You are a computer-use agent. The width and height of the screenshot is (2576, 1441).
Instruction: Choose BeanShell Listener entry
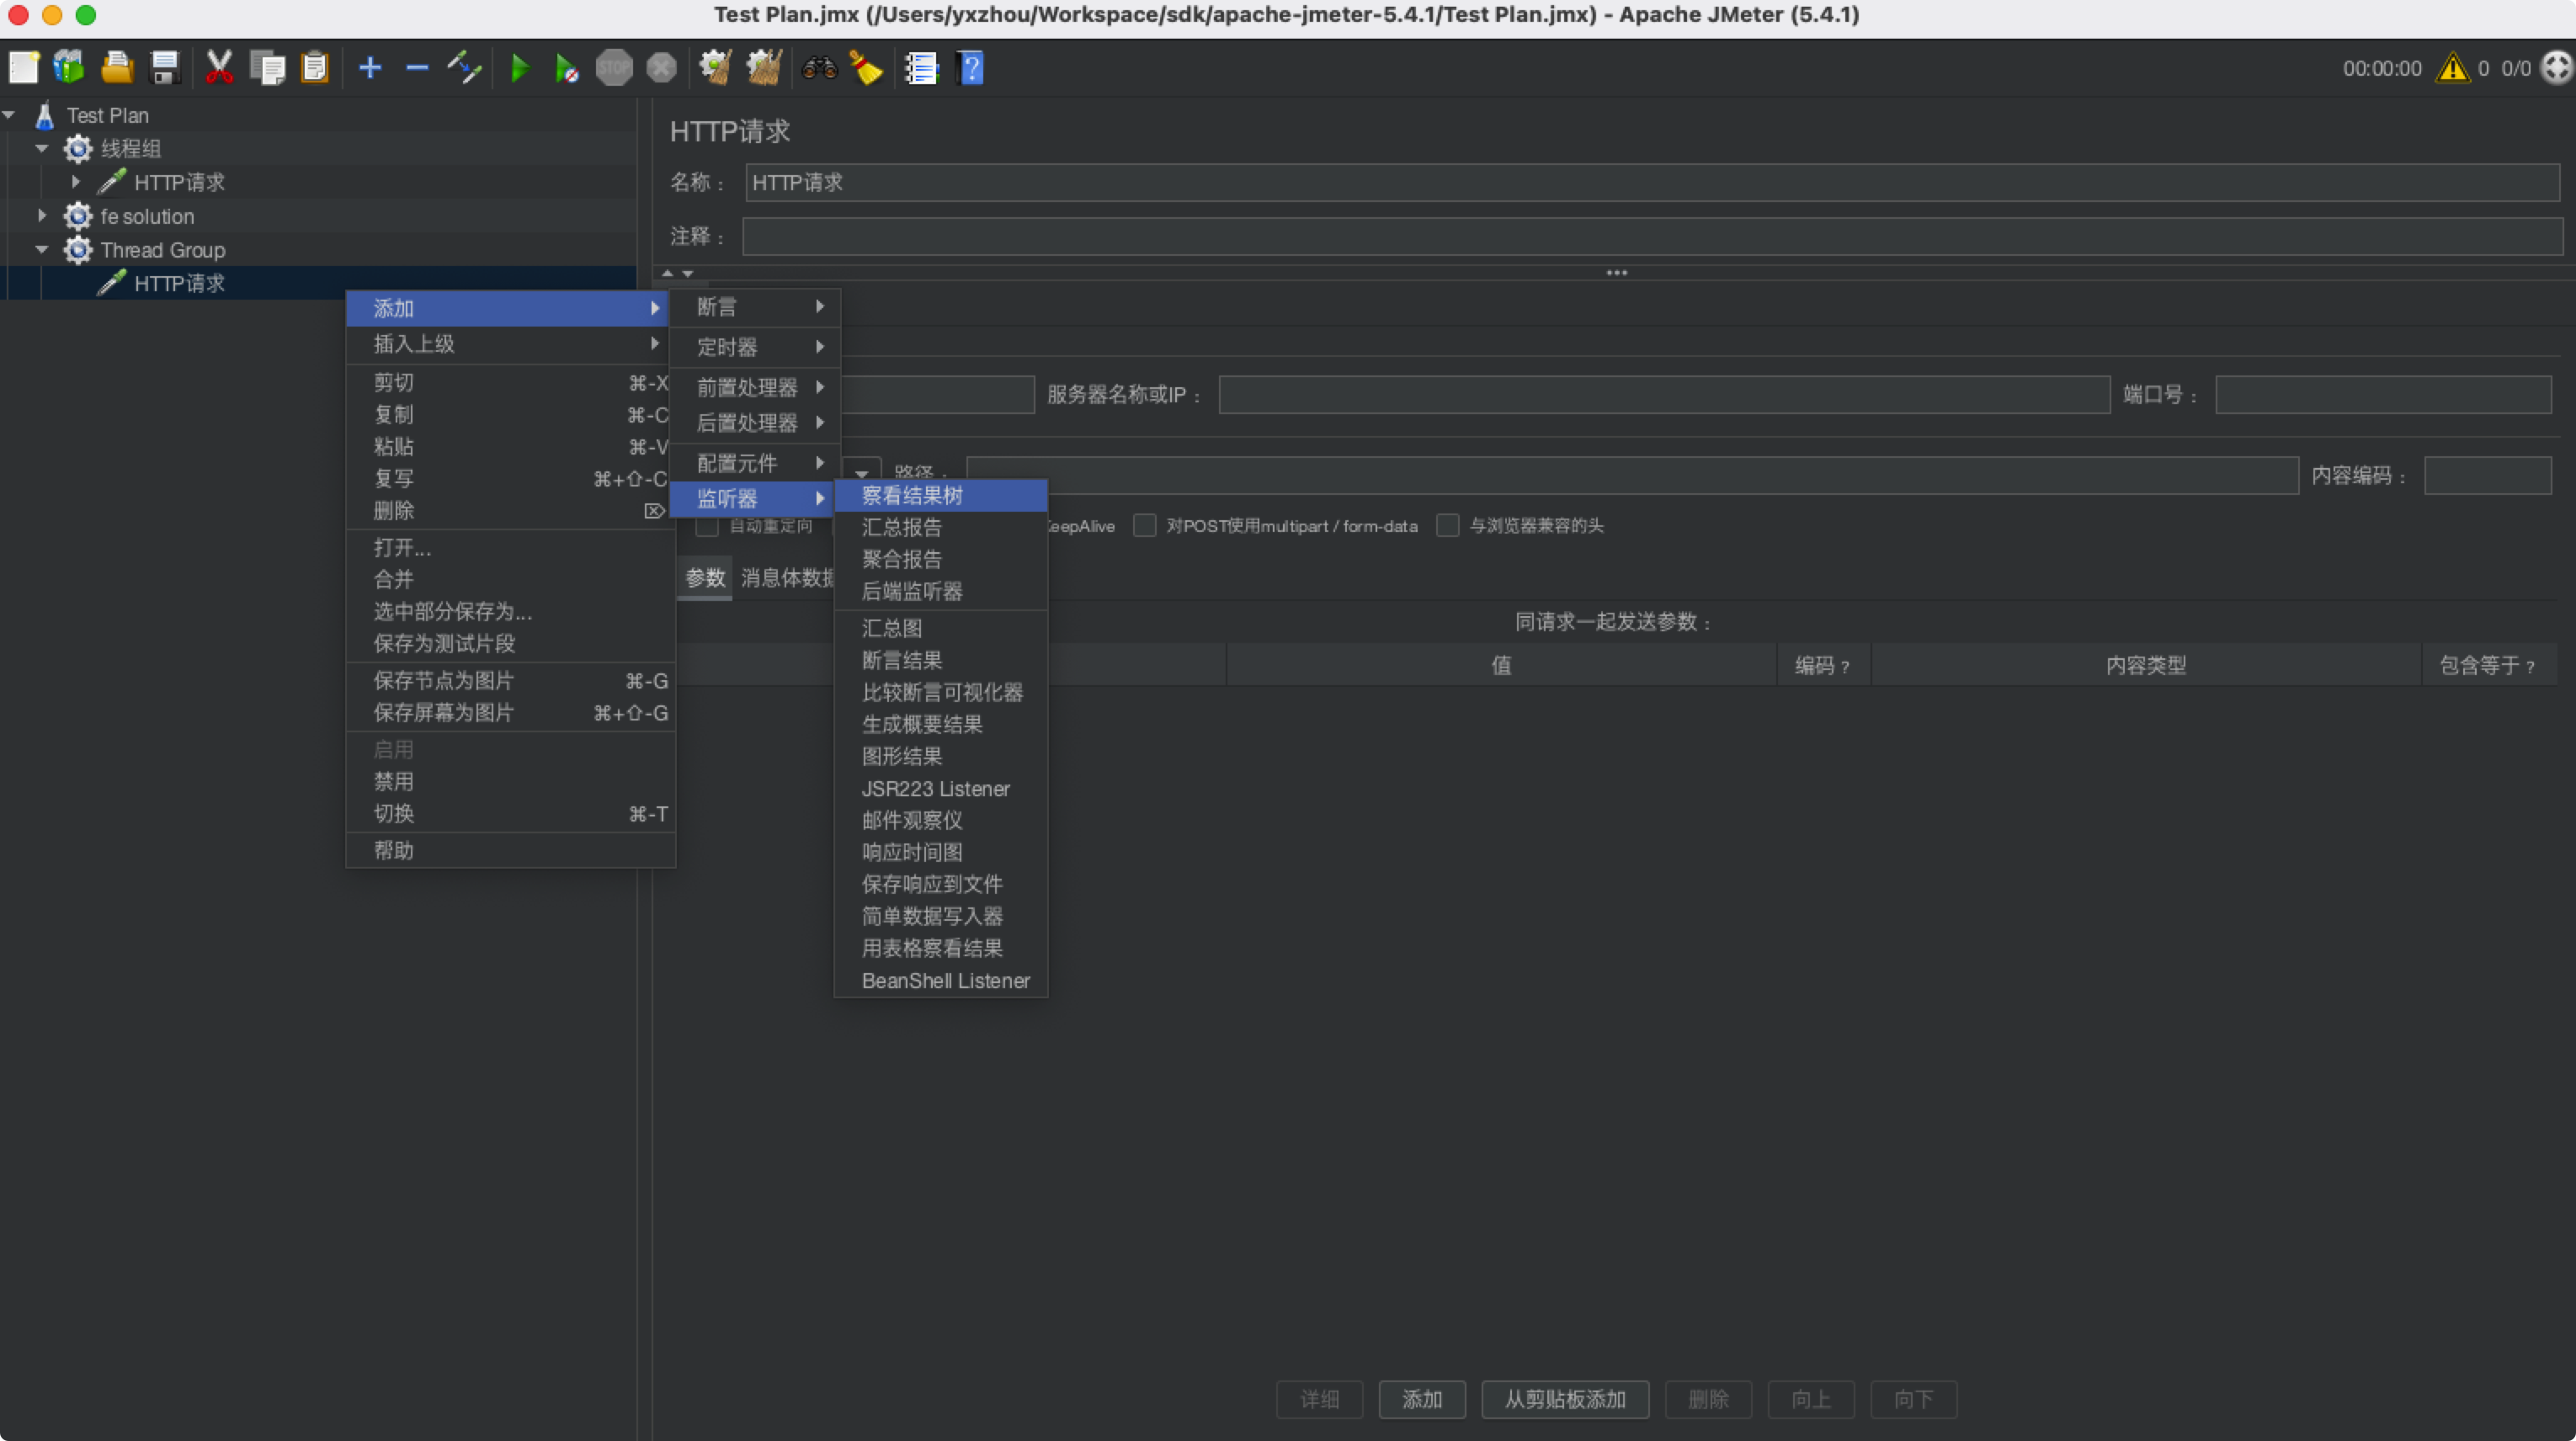(x=941, y=981)
